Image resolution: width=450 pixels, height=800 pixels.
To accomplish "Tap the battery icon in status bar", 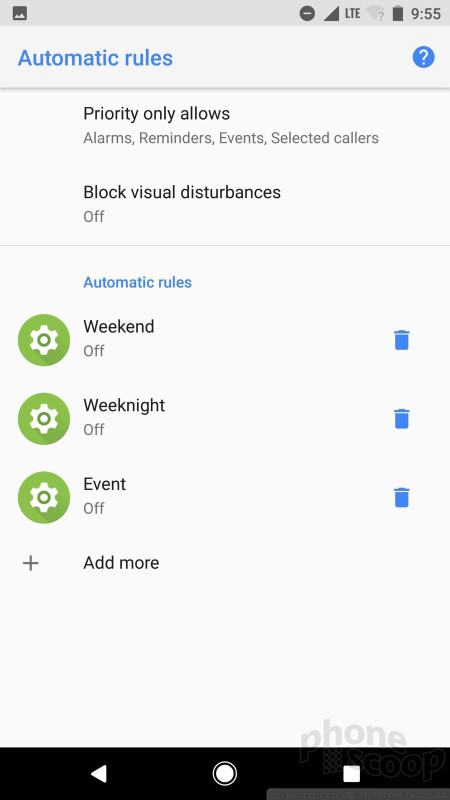I will [x=398, y=13].
